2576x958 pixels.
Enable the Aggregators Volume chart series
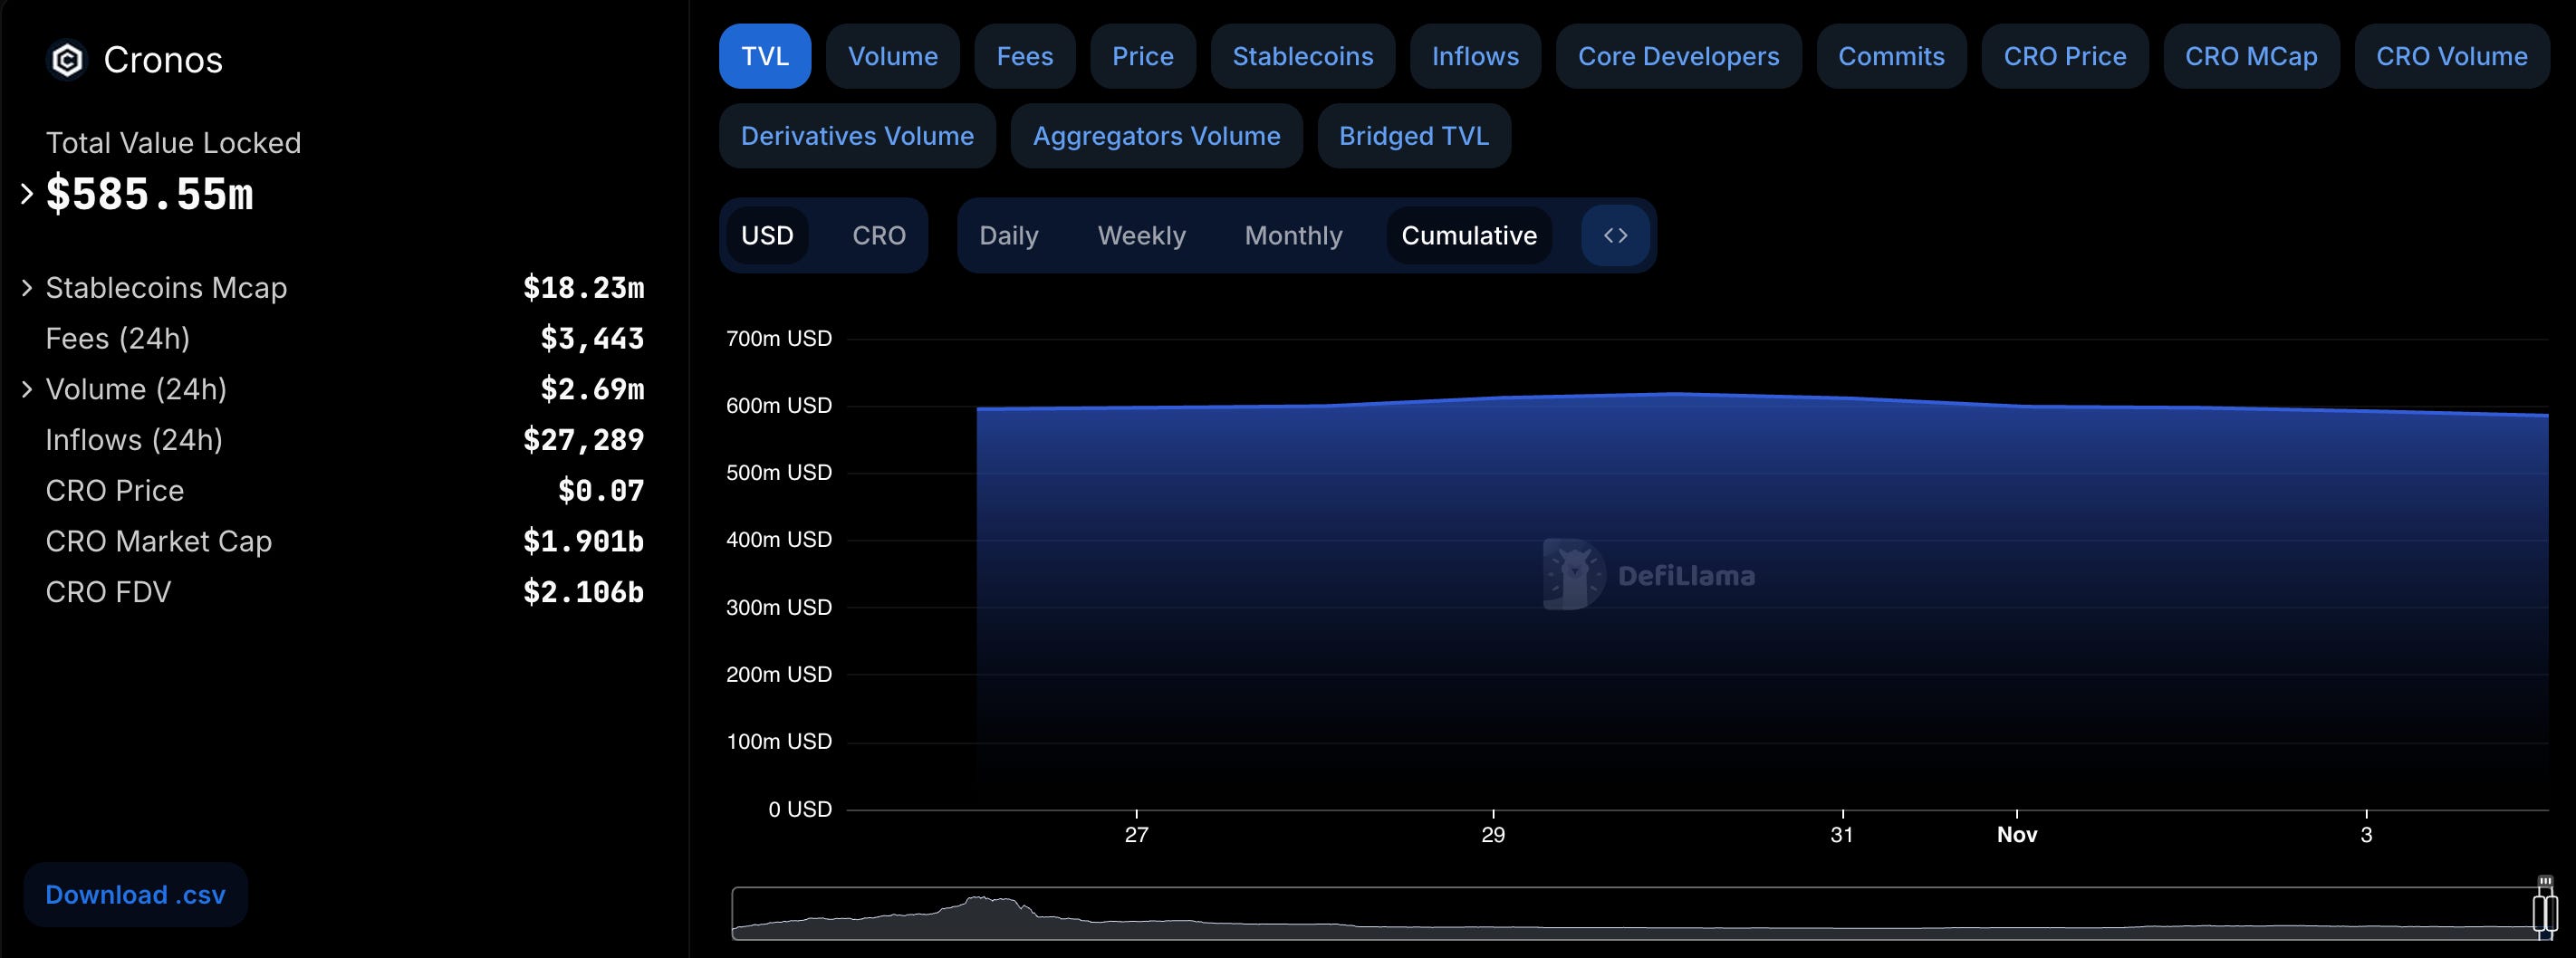[x=1156, y=136]
